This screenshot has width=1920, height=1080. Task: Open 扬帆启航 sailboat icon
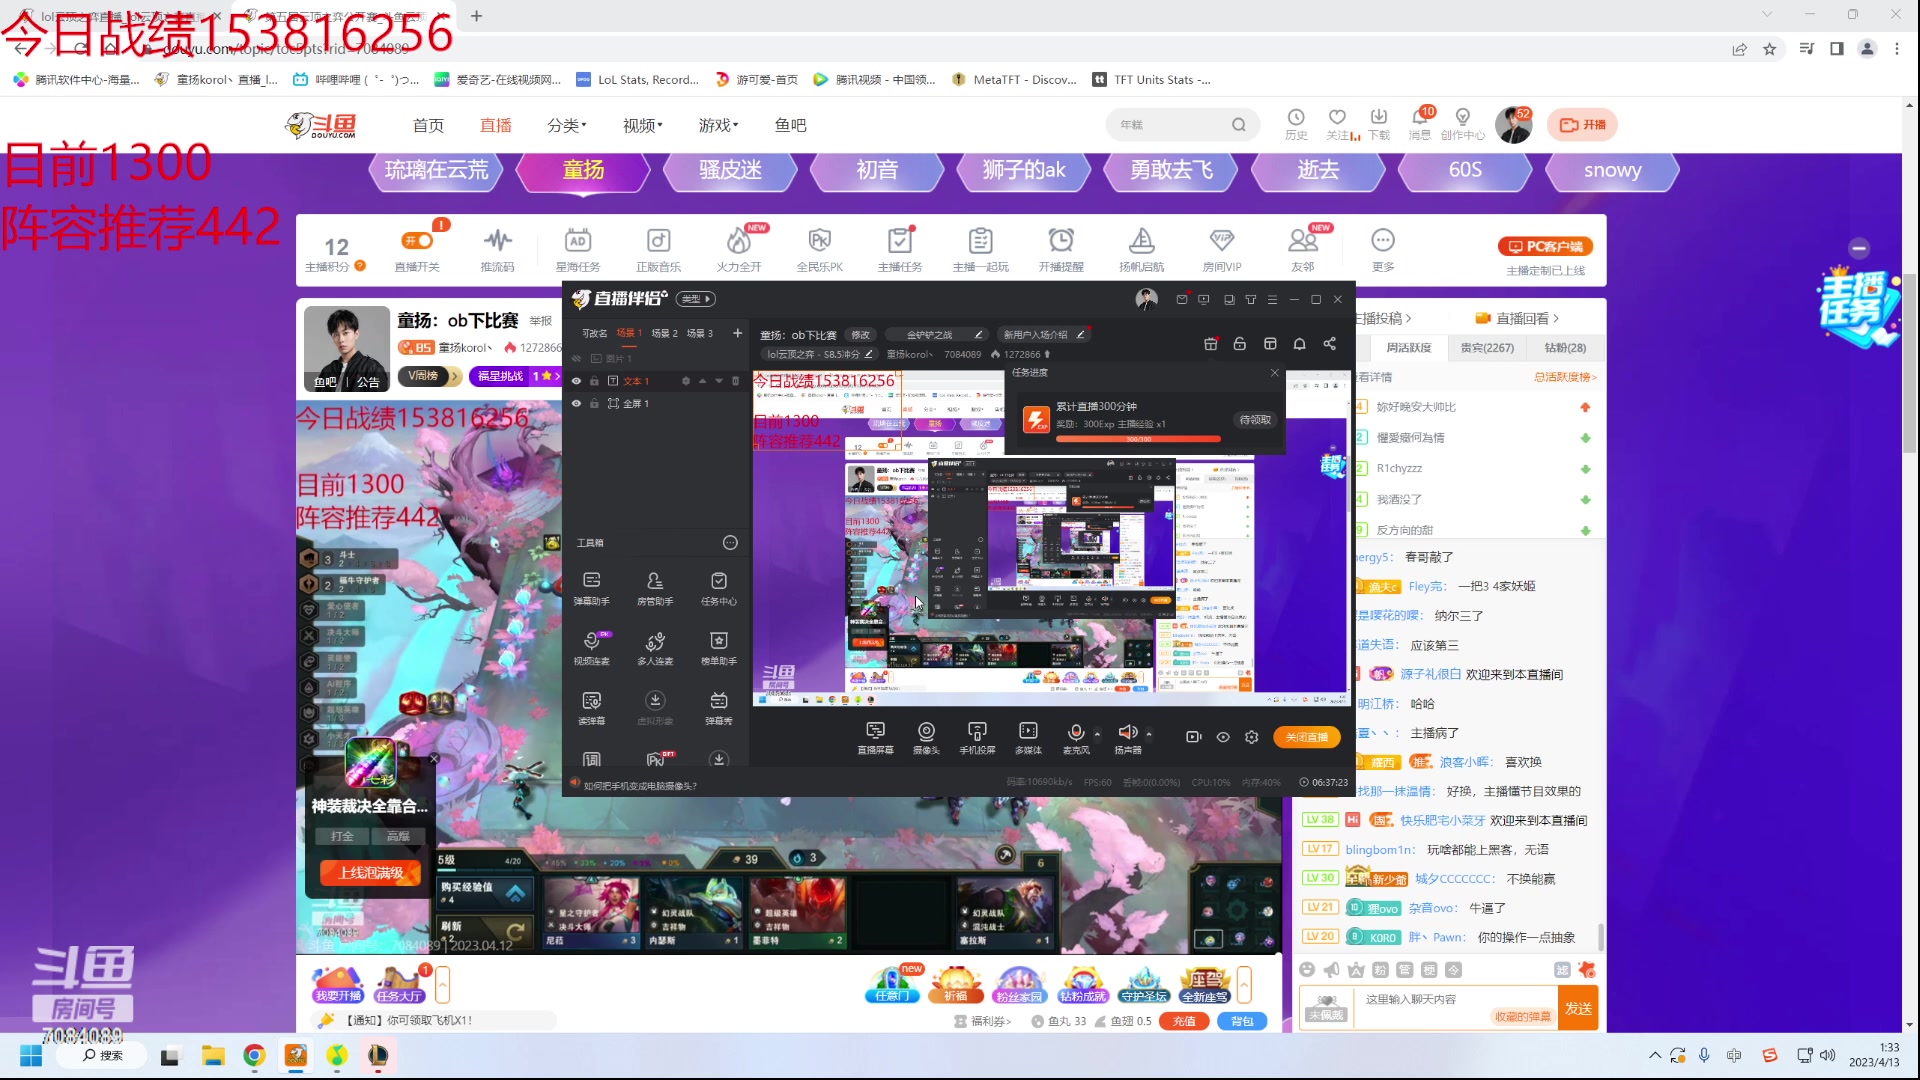tap(1141, 249)
